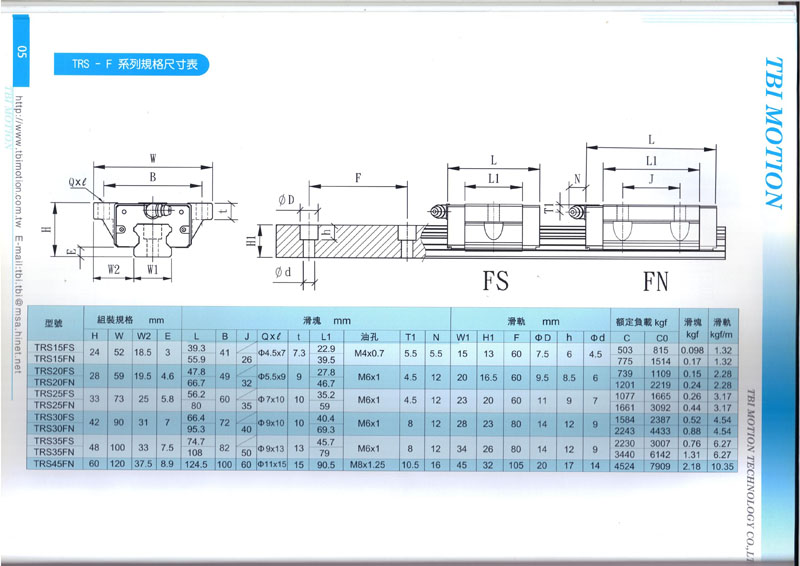Click the H1 value 16.5
Image resolution: width=800 pixels, height=566 pixels.
click(x=488, y=378)
